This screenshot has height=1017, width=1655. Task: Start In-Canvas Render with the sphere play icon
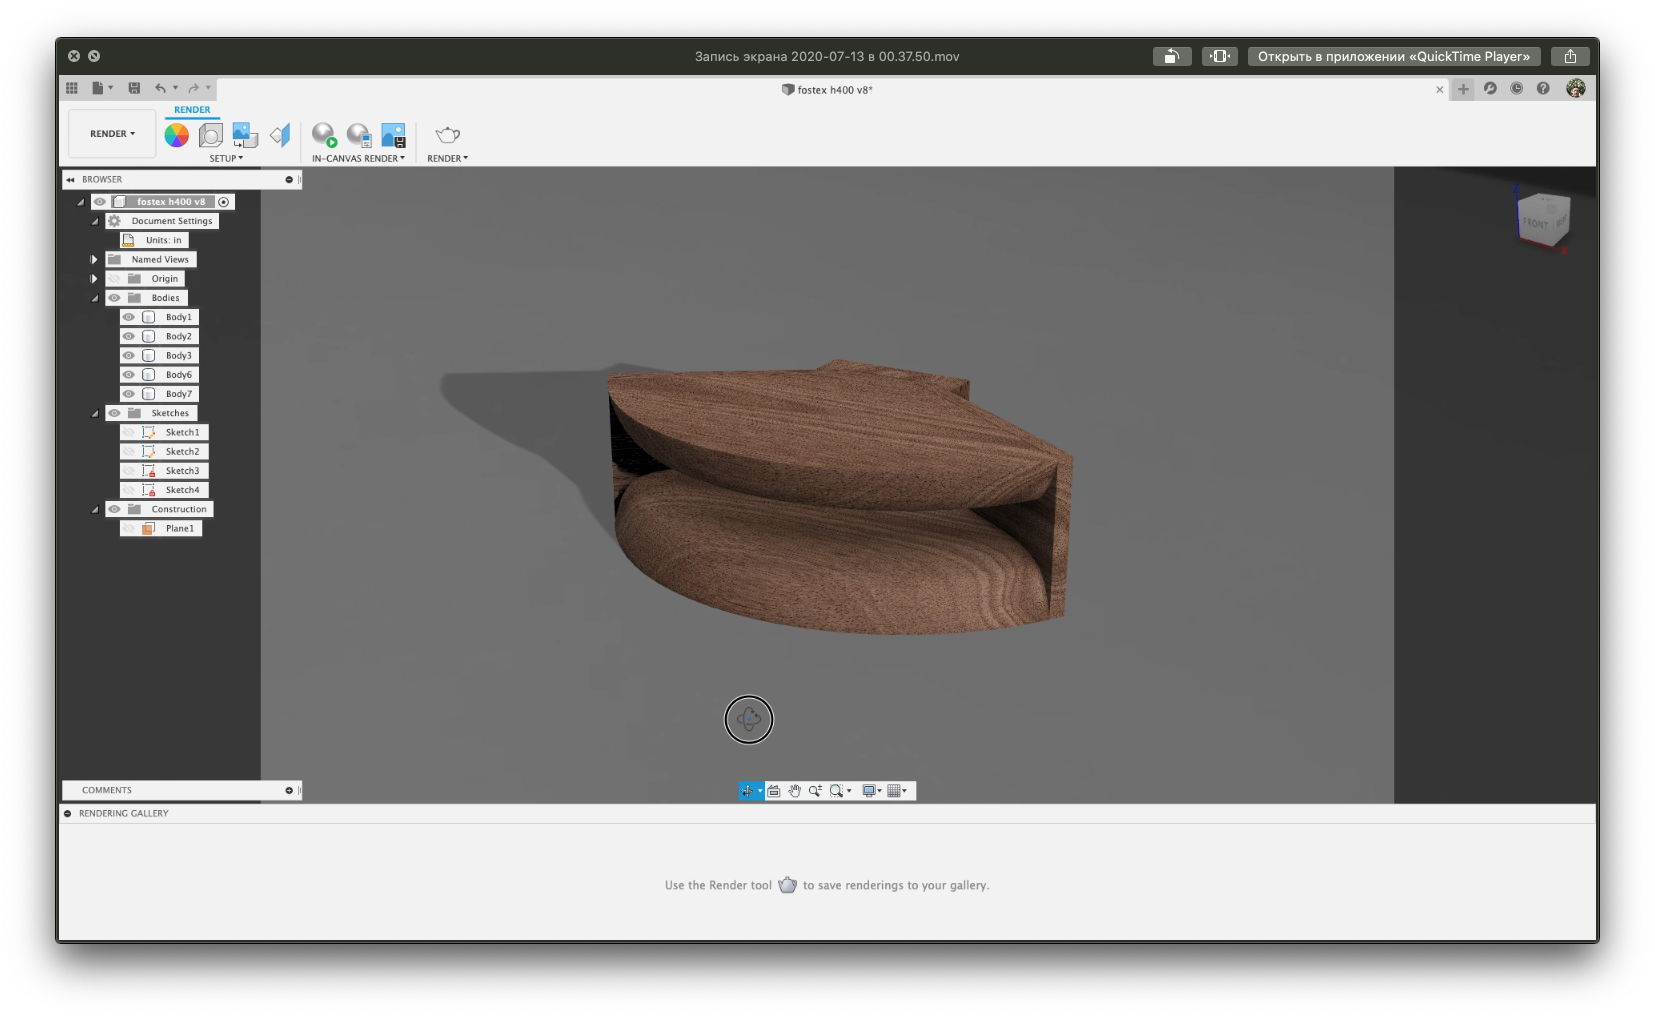point(324,135)
